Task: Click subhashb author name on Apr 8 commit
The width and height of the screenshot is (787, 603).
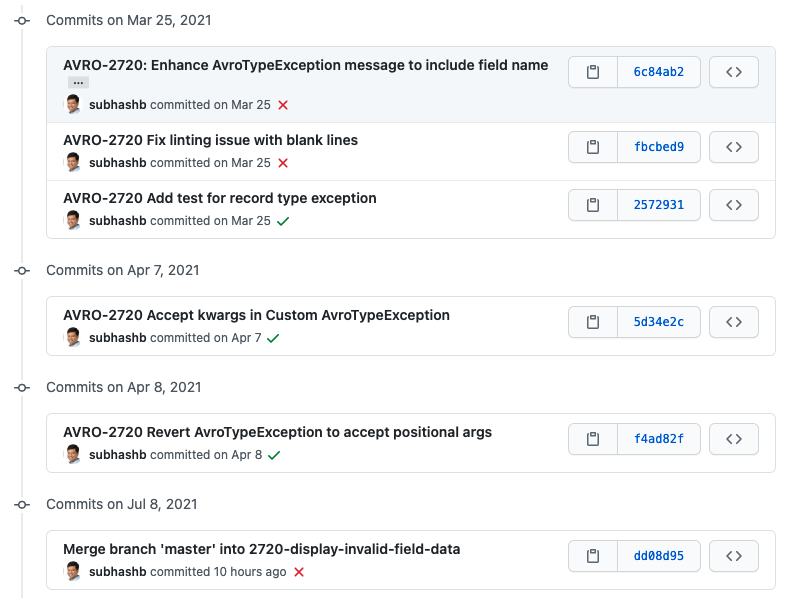Action: [x=117, y=455]
